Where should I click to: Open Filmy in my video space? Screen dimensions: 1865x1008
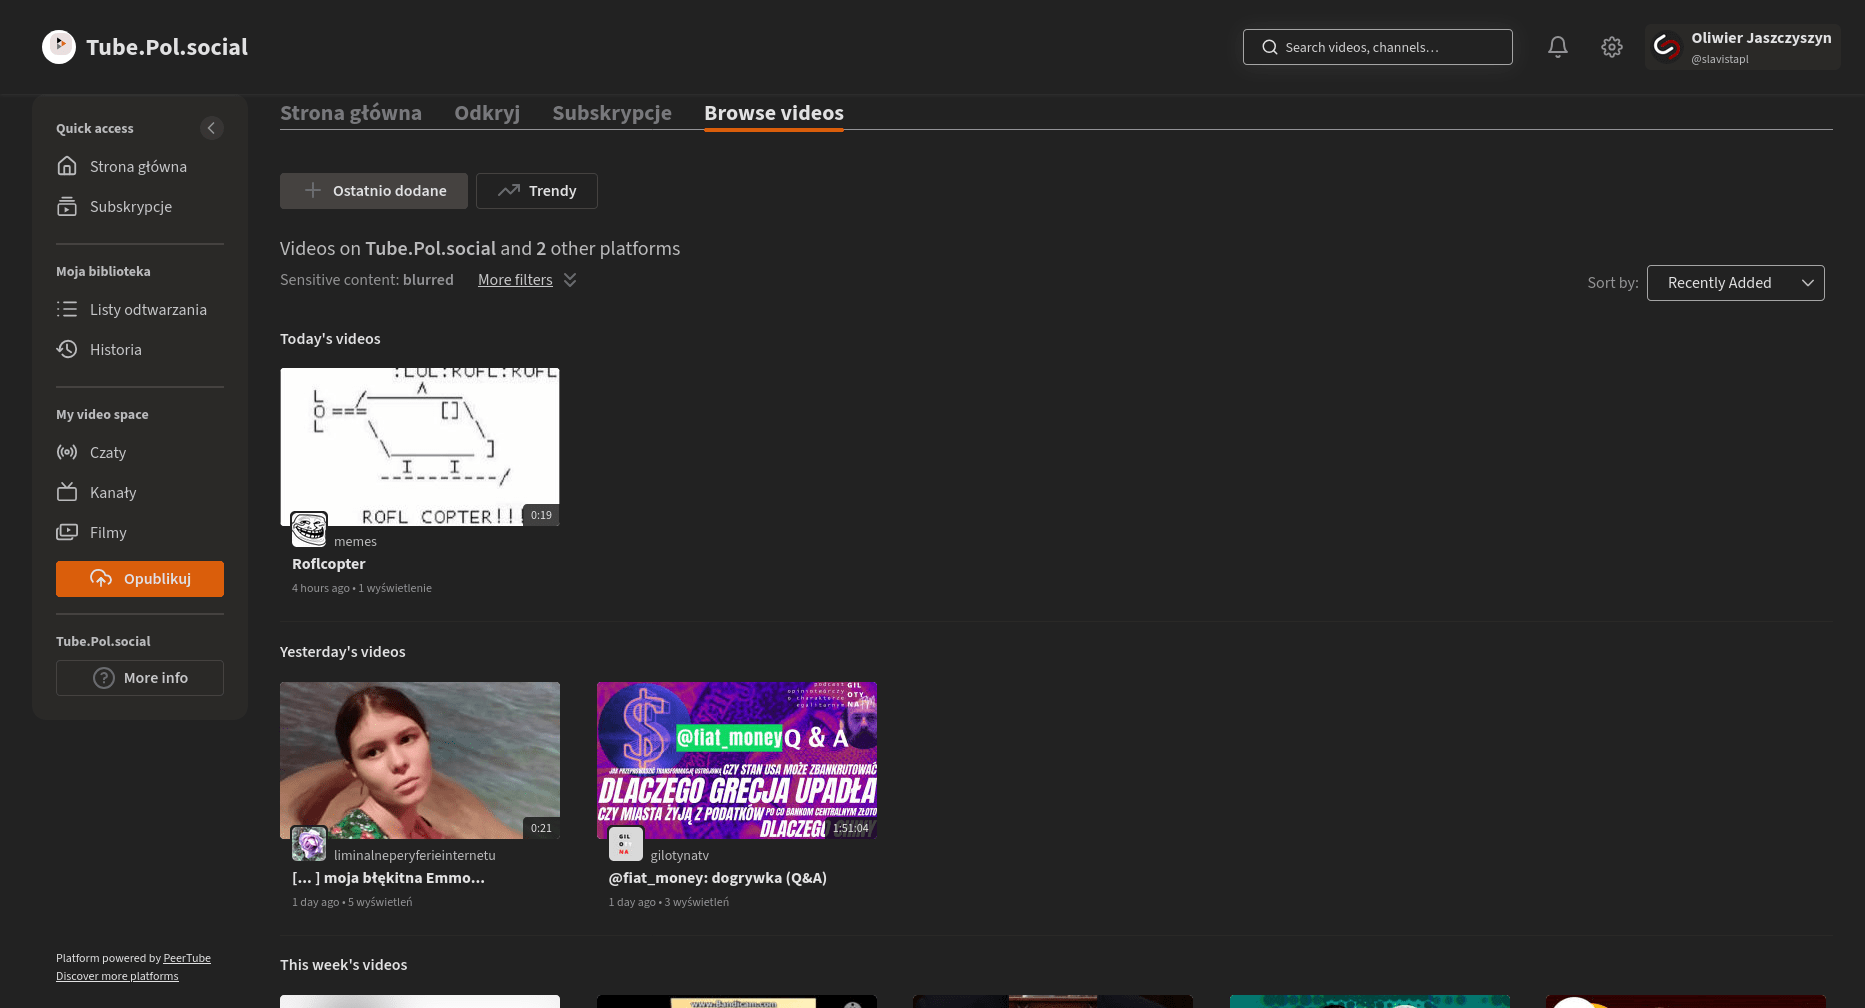pyautogui.click(x=108, y=533)
